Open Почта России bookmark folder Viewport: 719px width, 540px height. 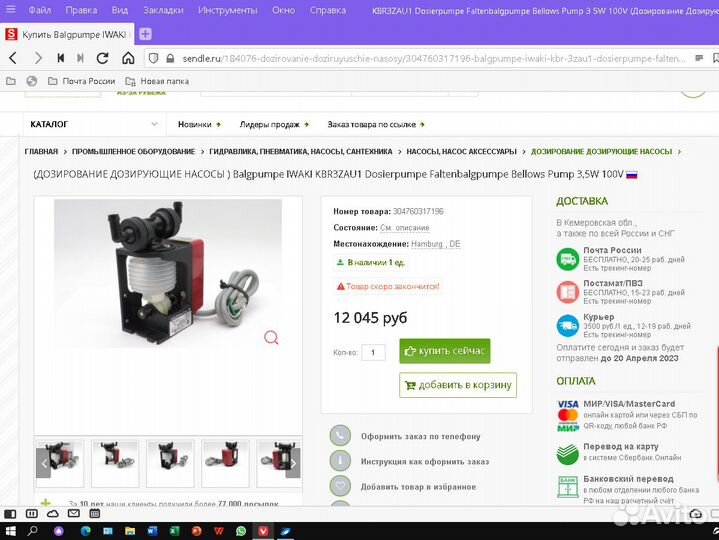(82, 81)
